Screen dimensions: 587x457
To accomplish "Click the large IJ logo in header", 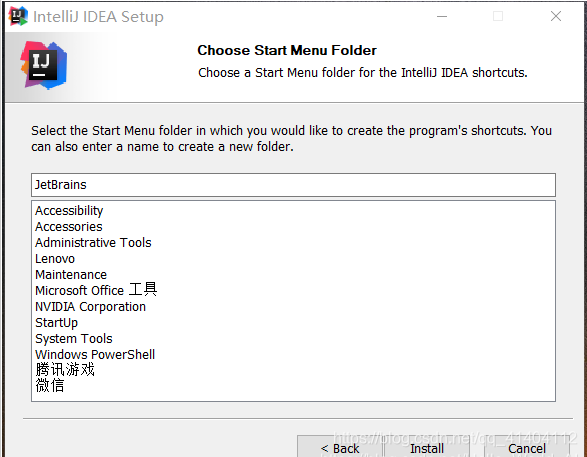I will (x=44, y=65).
